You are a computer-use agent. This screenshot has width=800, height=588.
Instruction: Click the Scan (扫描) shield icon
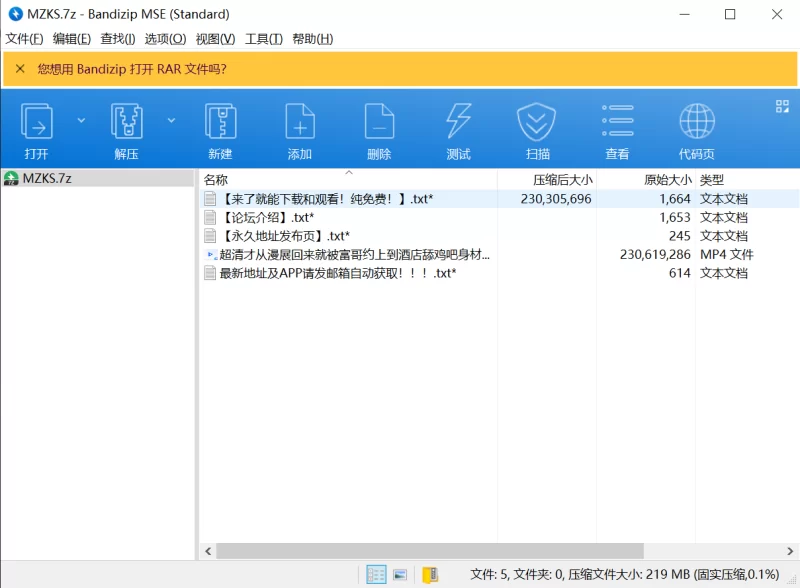[536, 121]
